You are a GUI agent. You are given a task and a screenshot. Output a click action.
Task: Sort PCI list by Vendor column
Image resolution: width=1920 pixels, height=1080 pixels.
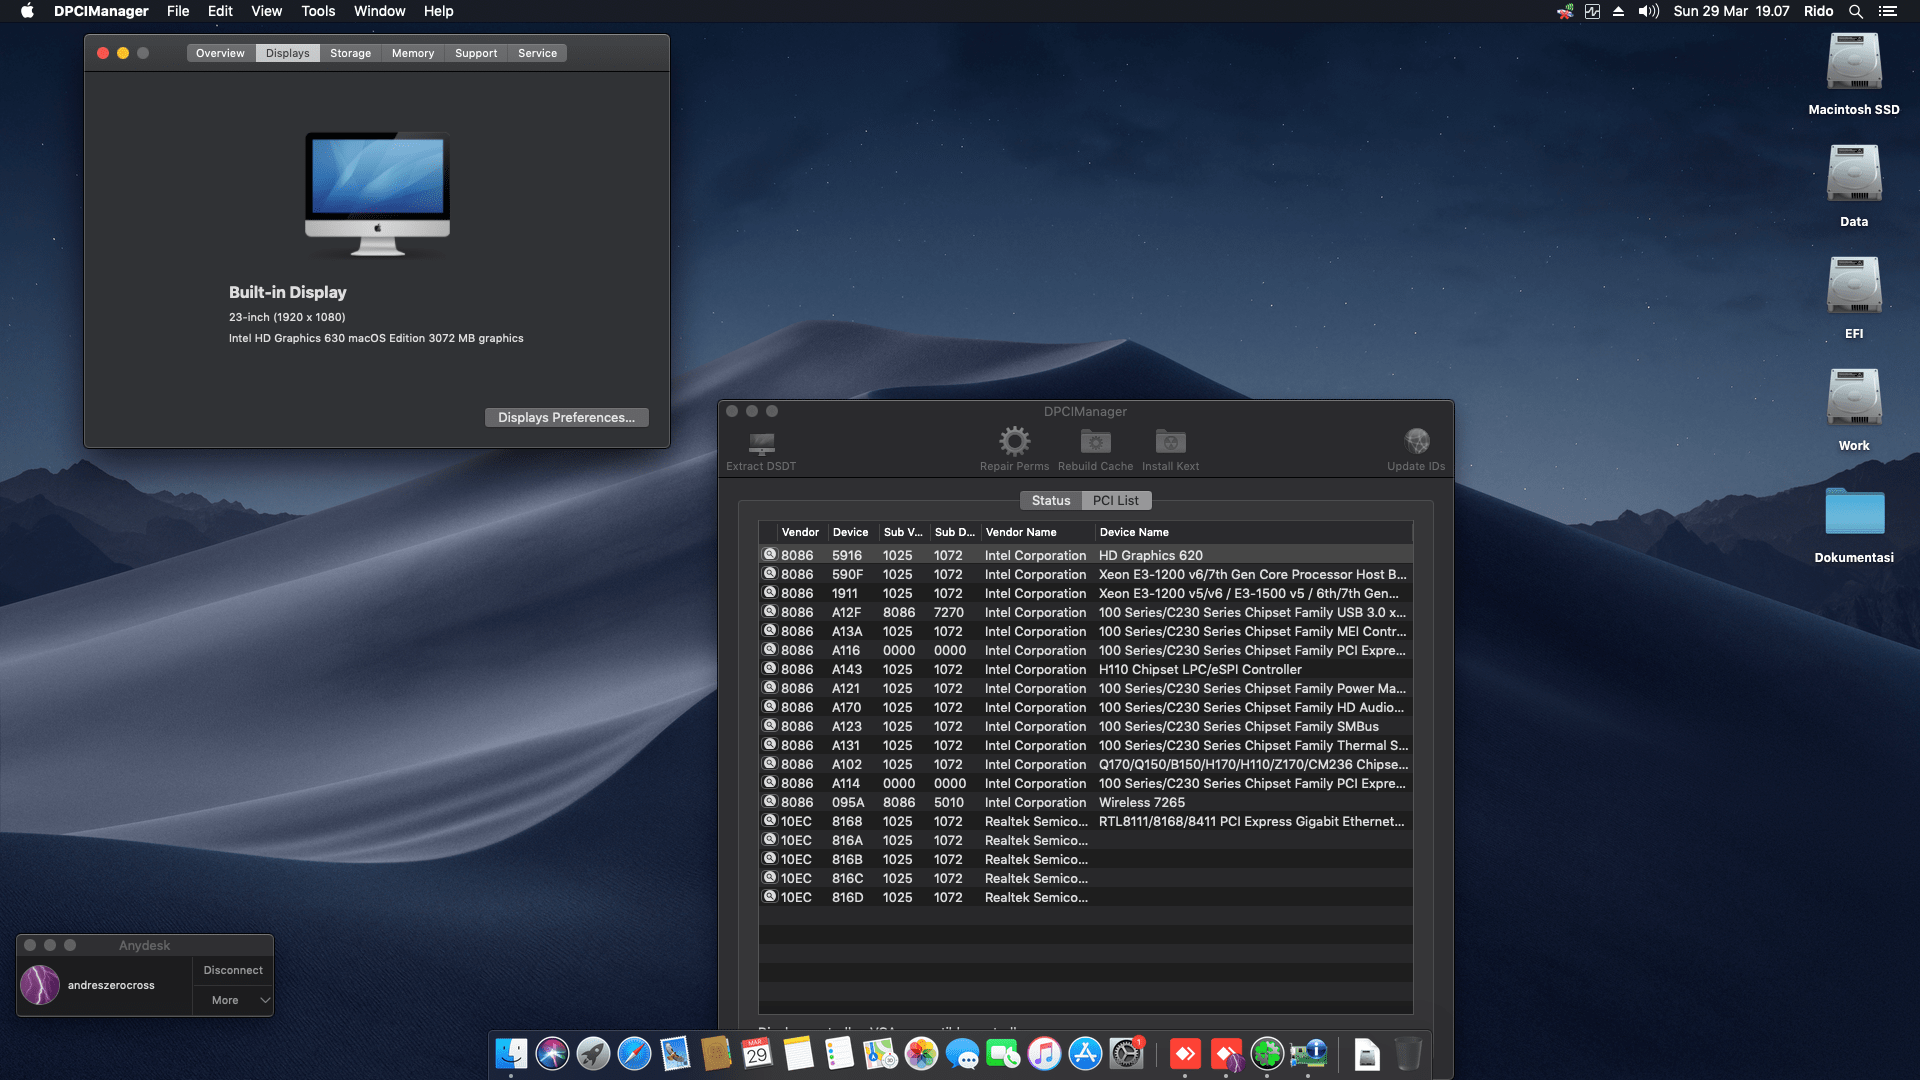click(800, 532)
